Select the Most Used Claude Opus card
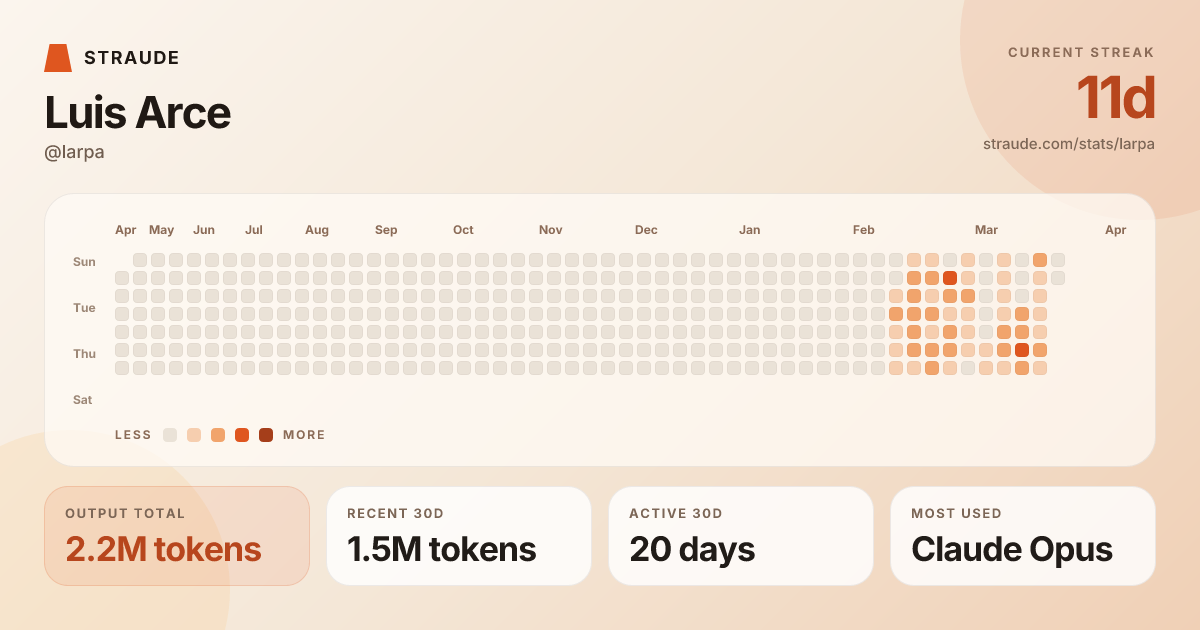 tap(1023, 536)
